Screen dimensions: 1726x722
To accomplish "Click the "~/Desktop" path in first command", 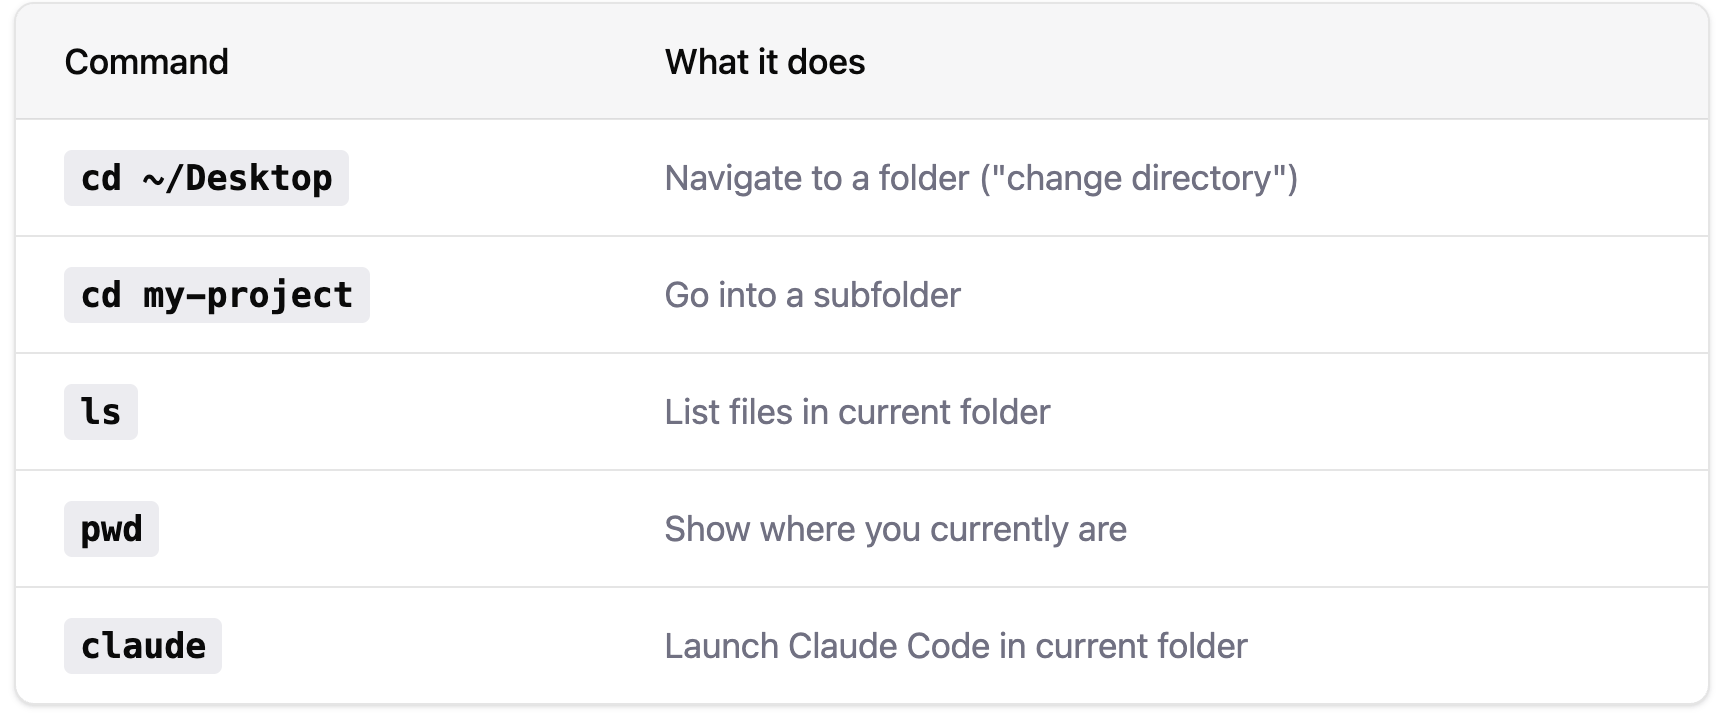I will [238, 178].
